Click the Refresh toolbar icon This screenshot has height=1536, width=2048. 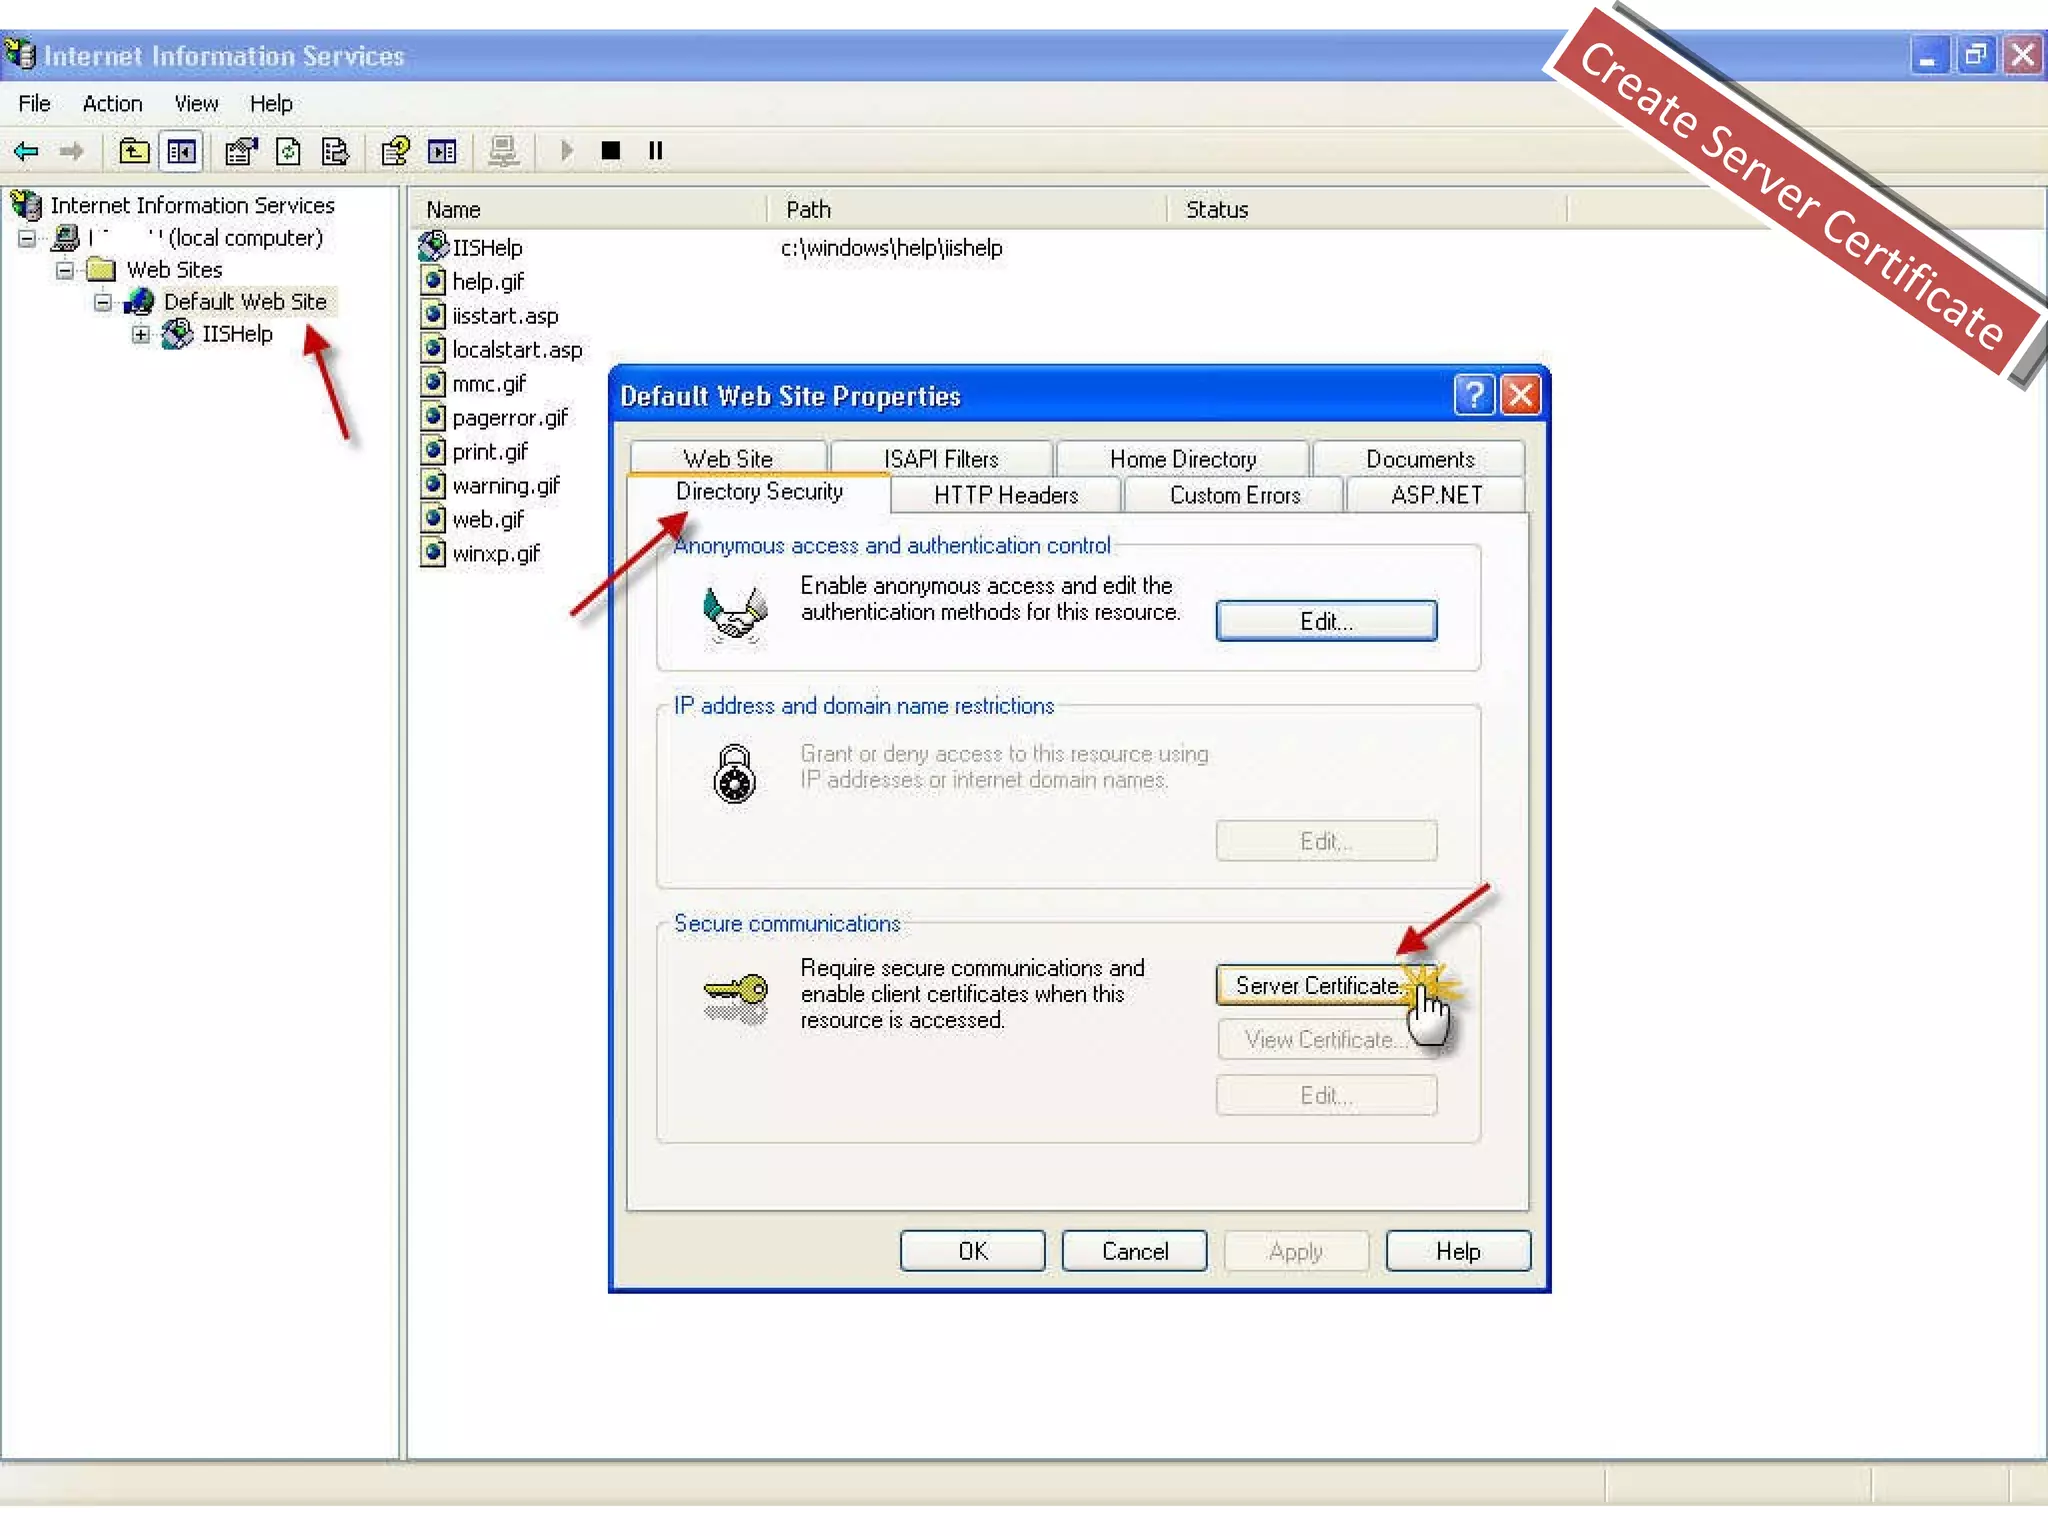pyautogui.click(x=288, y=151)
